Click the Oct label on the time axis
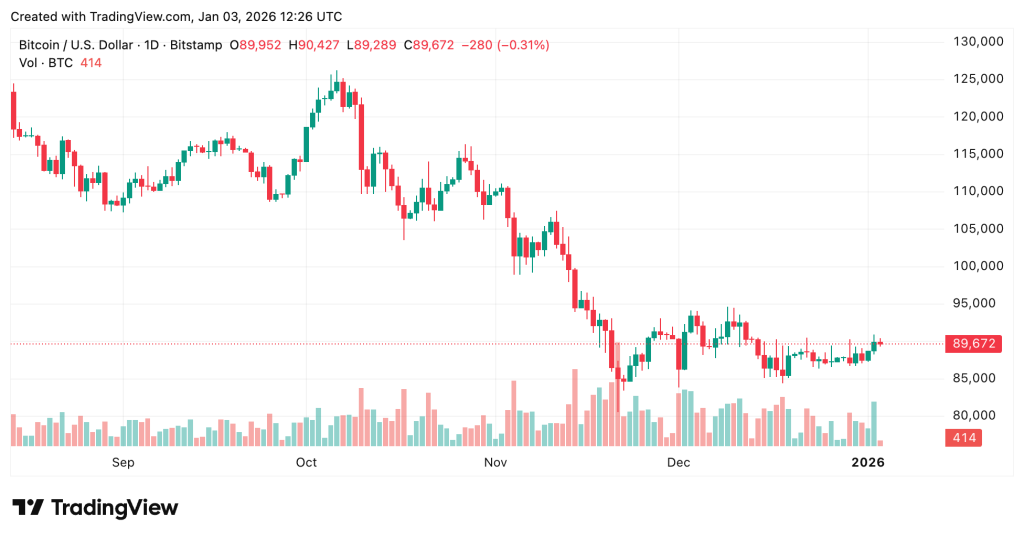The image size is (1024, 539). pyautogui.click(x=306, y=462)
